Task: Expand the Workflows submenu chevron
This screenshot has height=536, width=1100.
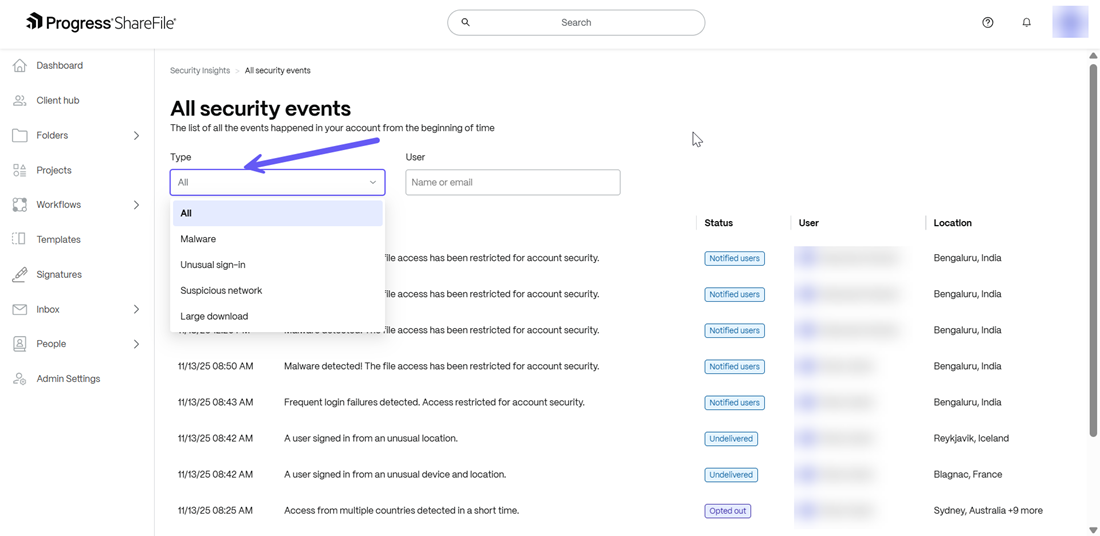Action: (136, 205)
